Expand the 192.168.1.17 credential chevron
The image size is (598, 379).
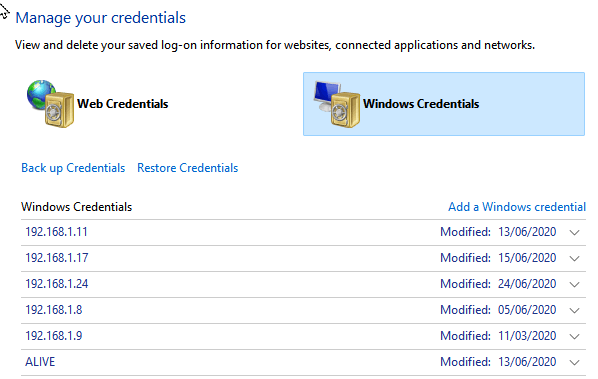pos(574,259)
